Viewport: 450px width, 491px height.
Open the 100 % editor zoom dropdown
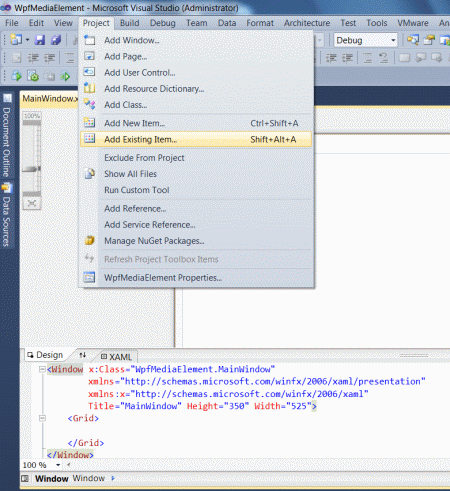pyautogui.click(x=58, y=465)
